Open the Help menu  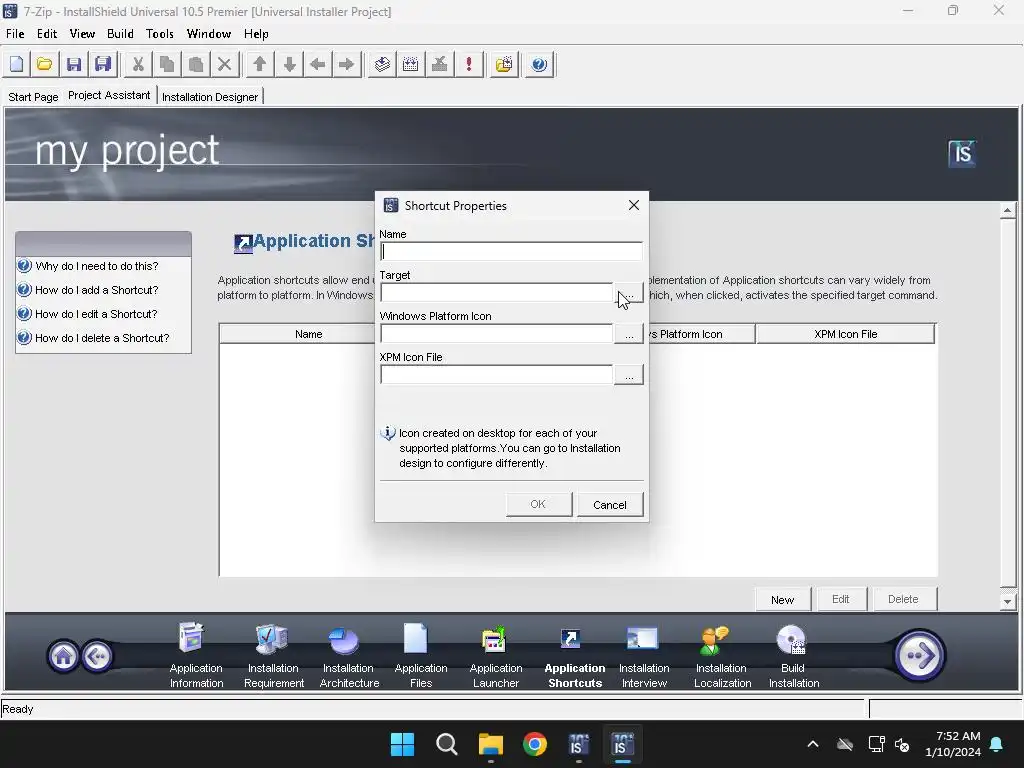tap(256, 34)
